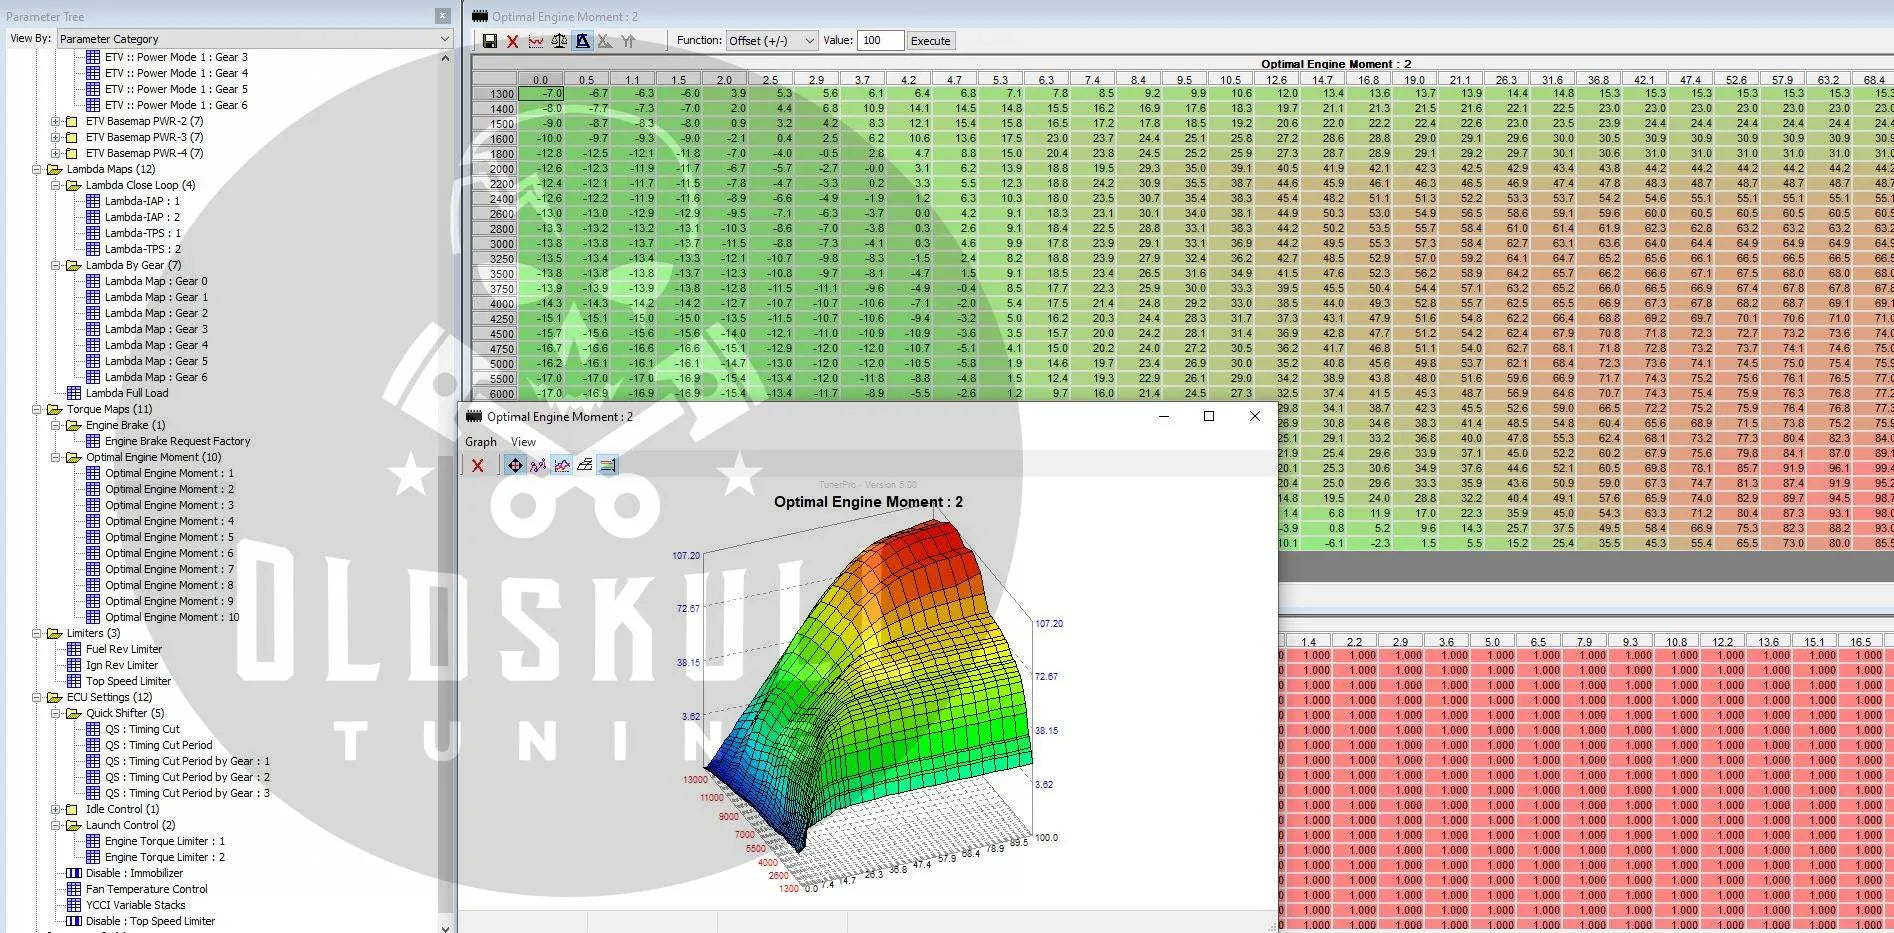Image resolution: width=1894 pixels, height=933 pixels.
Task: Click the save floppy disk icon
Action: point(489,41)
